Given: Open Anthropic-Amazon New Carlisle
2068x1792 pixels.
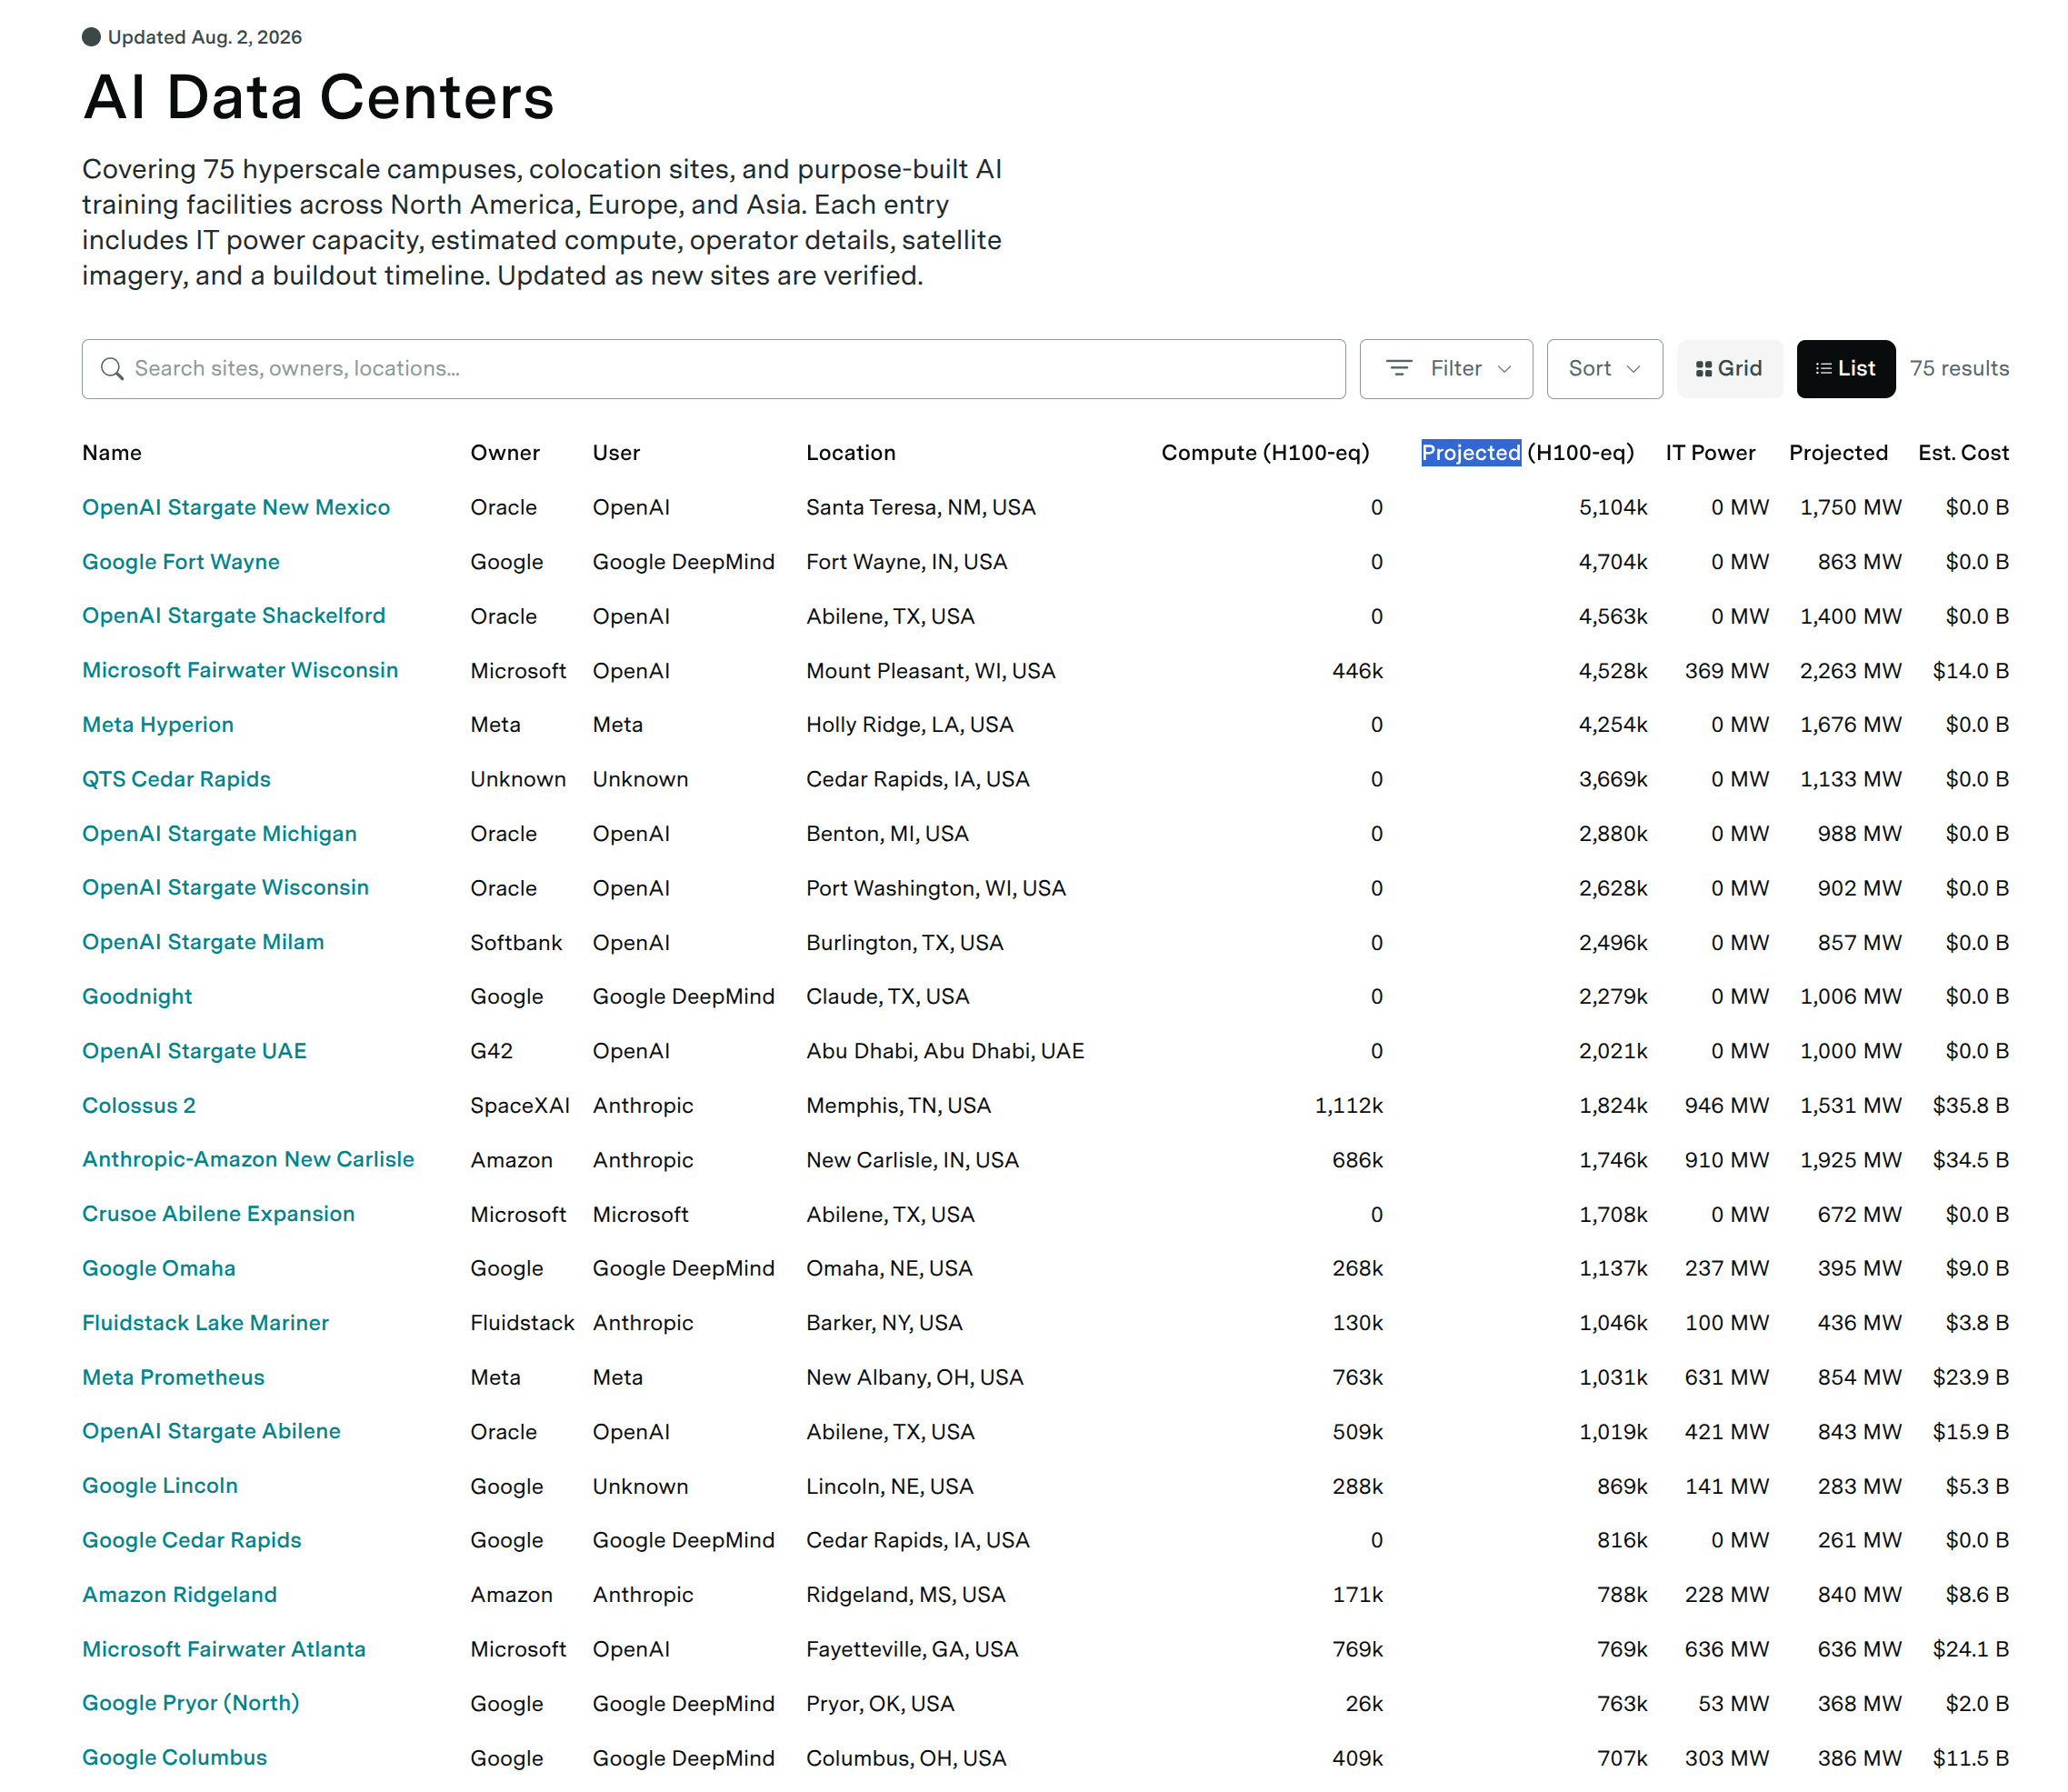Looking at the screenshot, I should point(248,1160).
